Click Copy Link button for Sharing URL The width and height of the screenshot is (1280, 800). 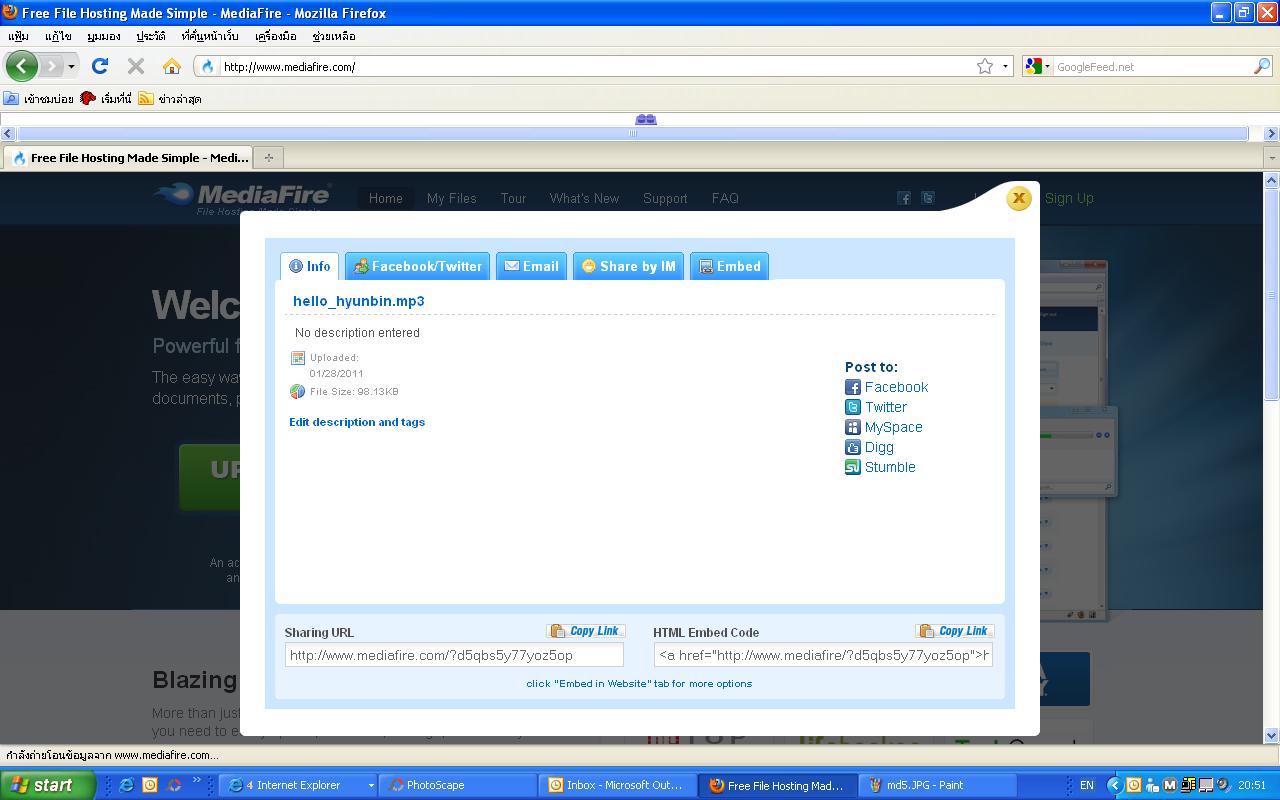[586, 631]
